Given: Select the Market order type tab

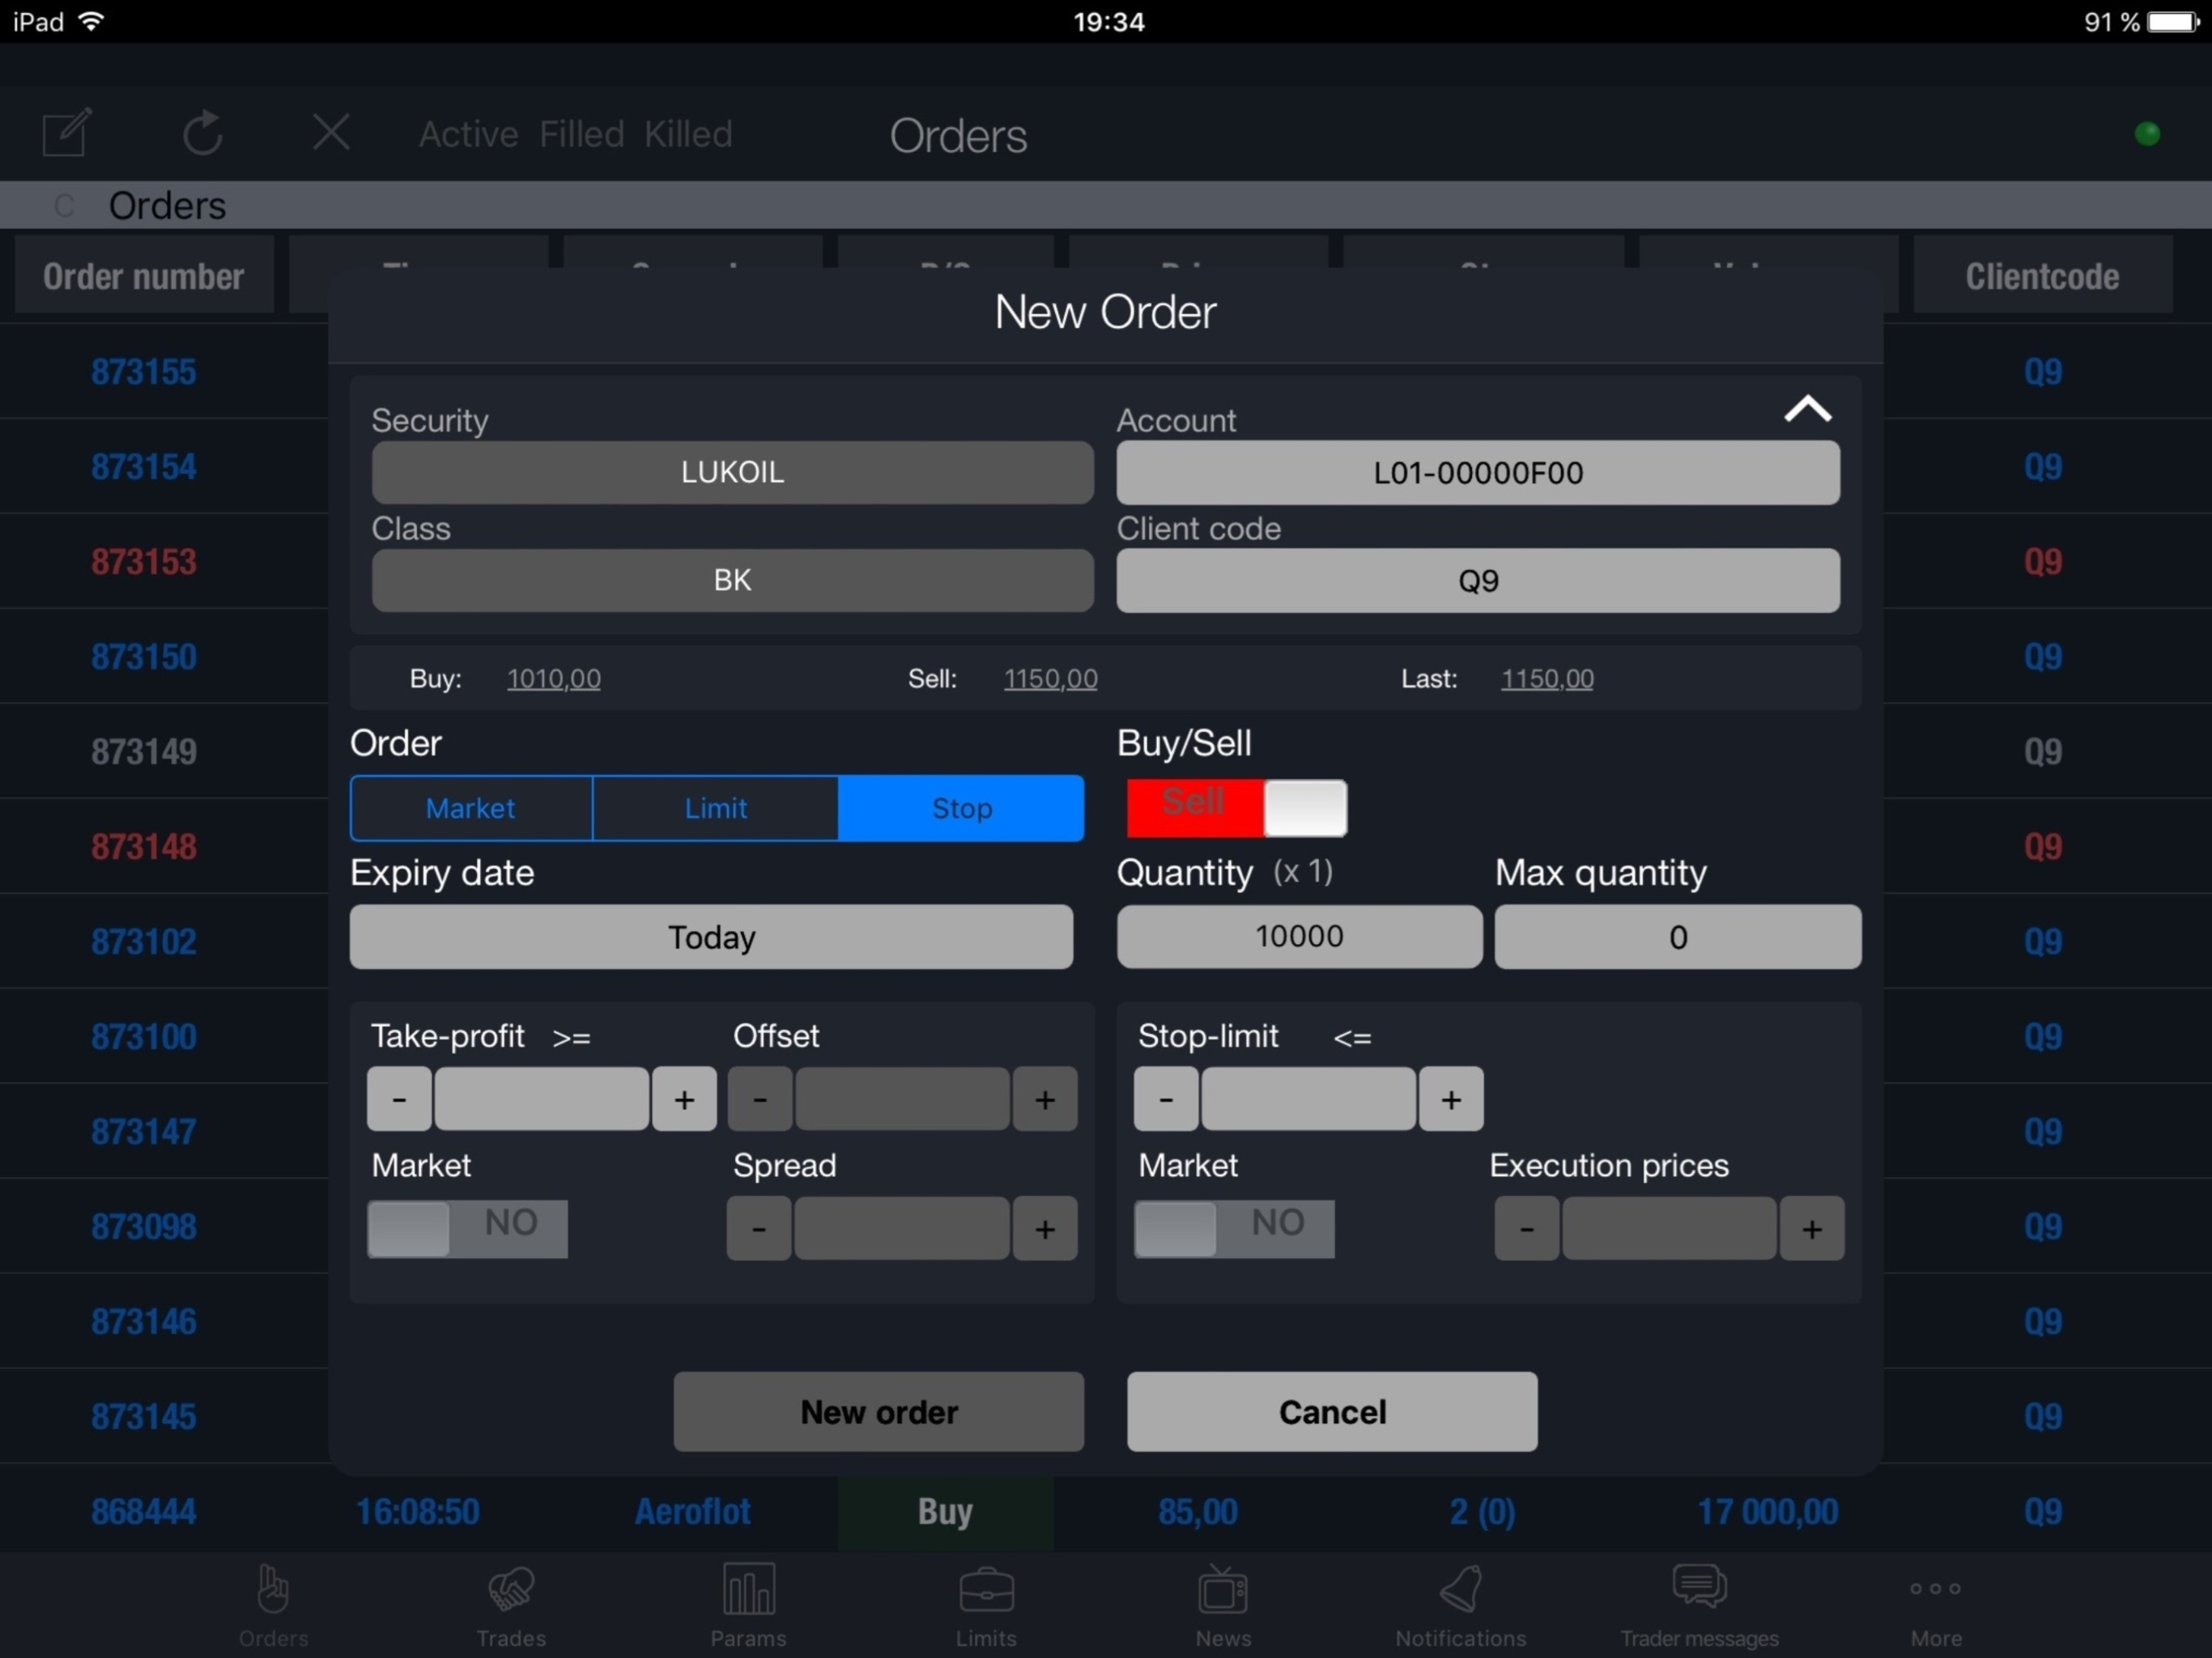Looking at the screenshot, I should pyautogui.click(x=470, y=808).
